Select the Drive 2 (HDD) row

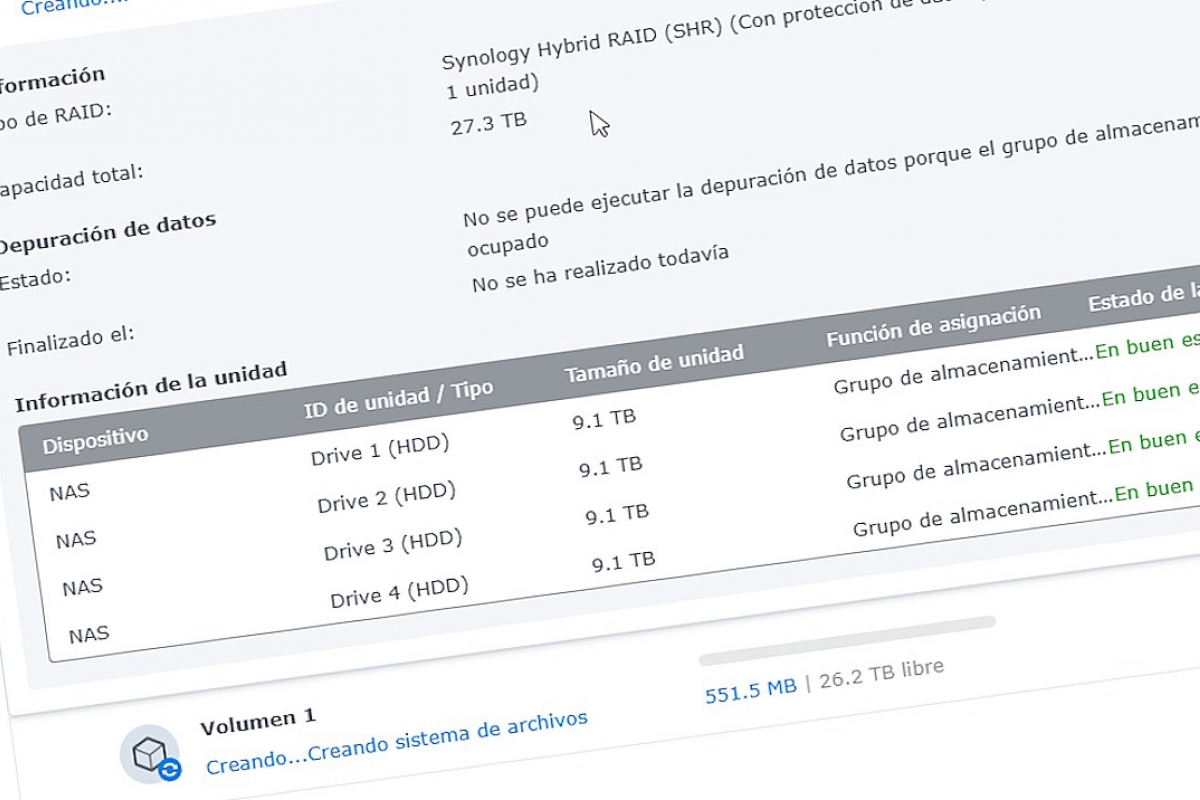[x=386, y=497]
